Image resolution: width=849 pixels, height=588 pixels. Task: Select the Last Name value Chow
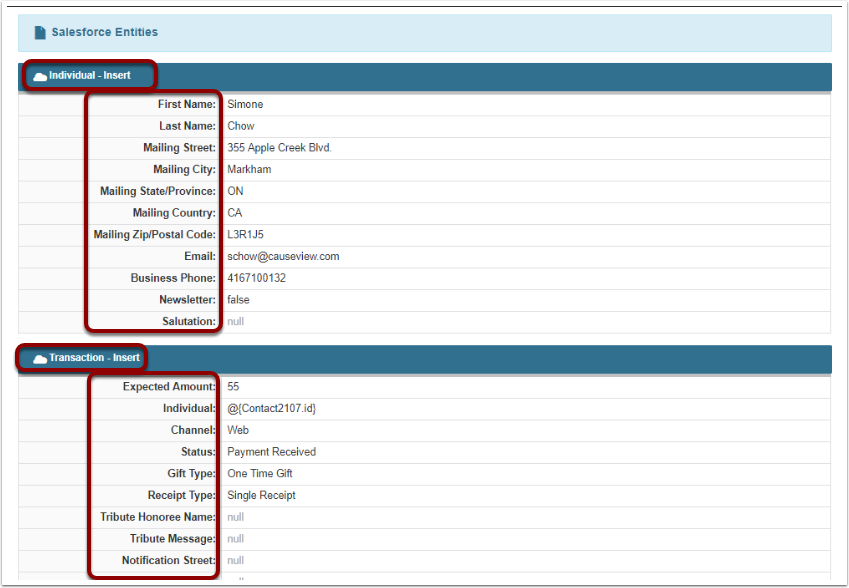click(x=240, y=126)
